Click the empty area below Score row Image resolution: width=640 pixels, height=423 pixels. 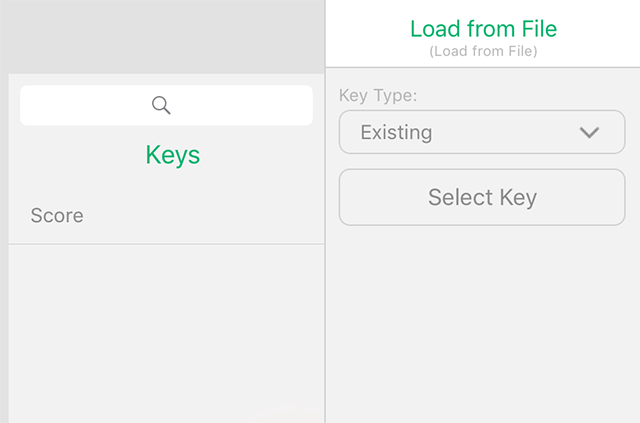tap(167, 334)
